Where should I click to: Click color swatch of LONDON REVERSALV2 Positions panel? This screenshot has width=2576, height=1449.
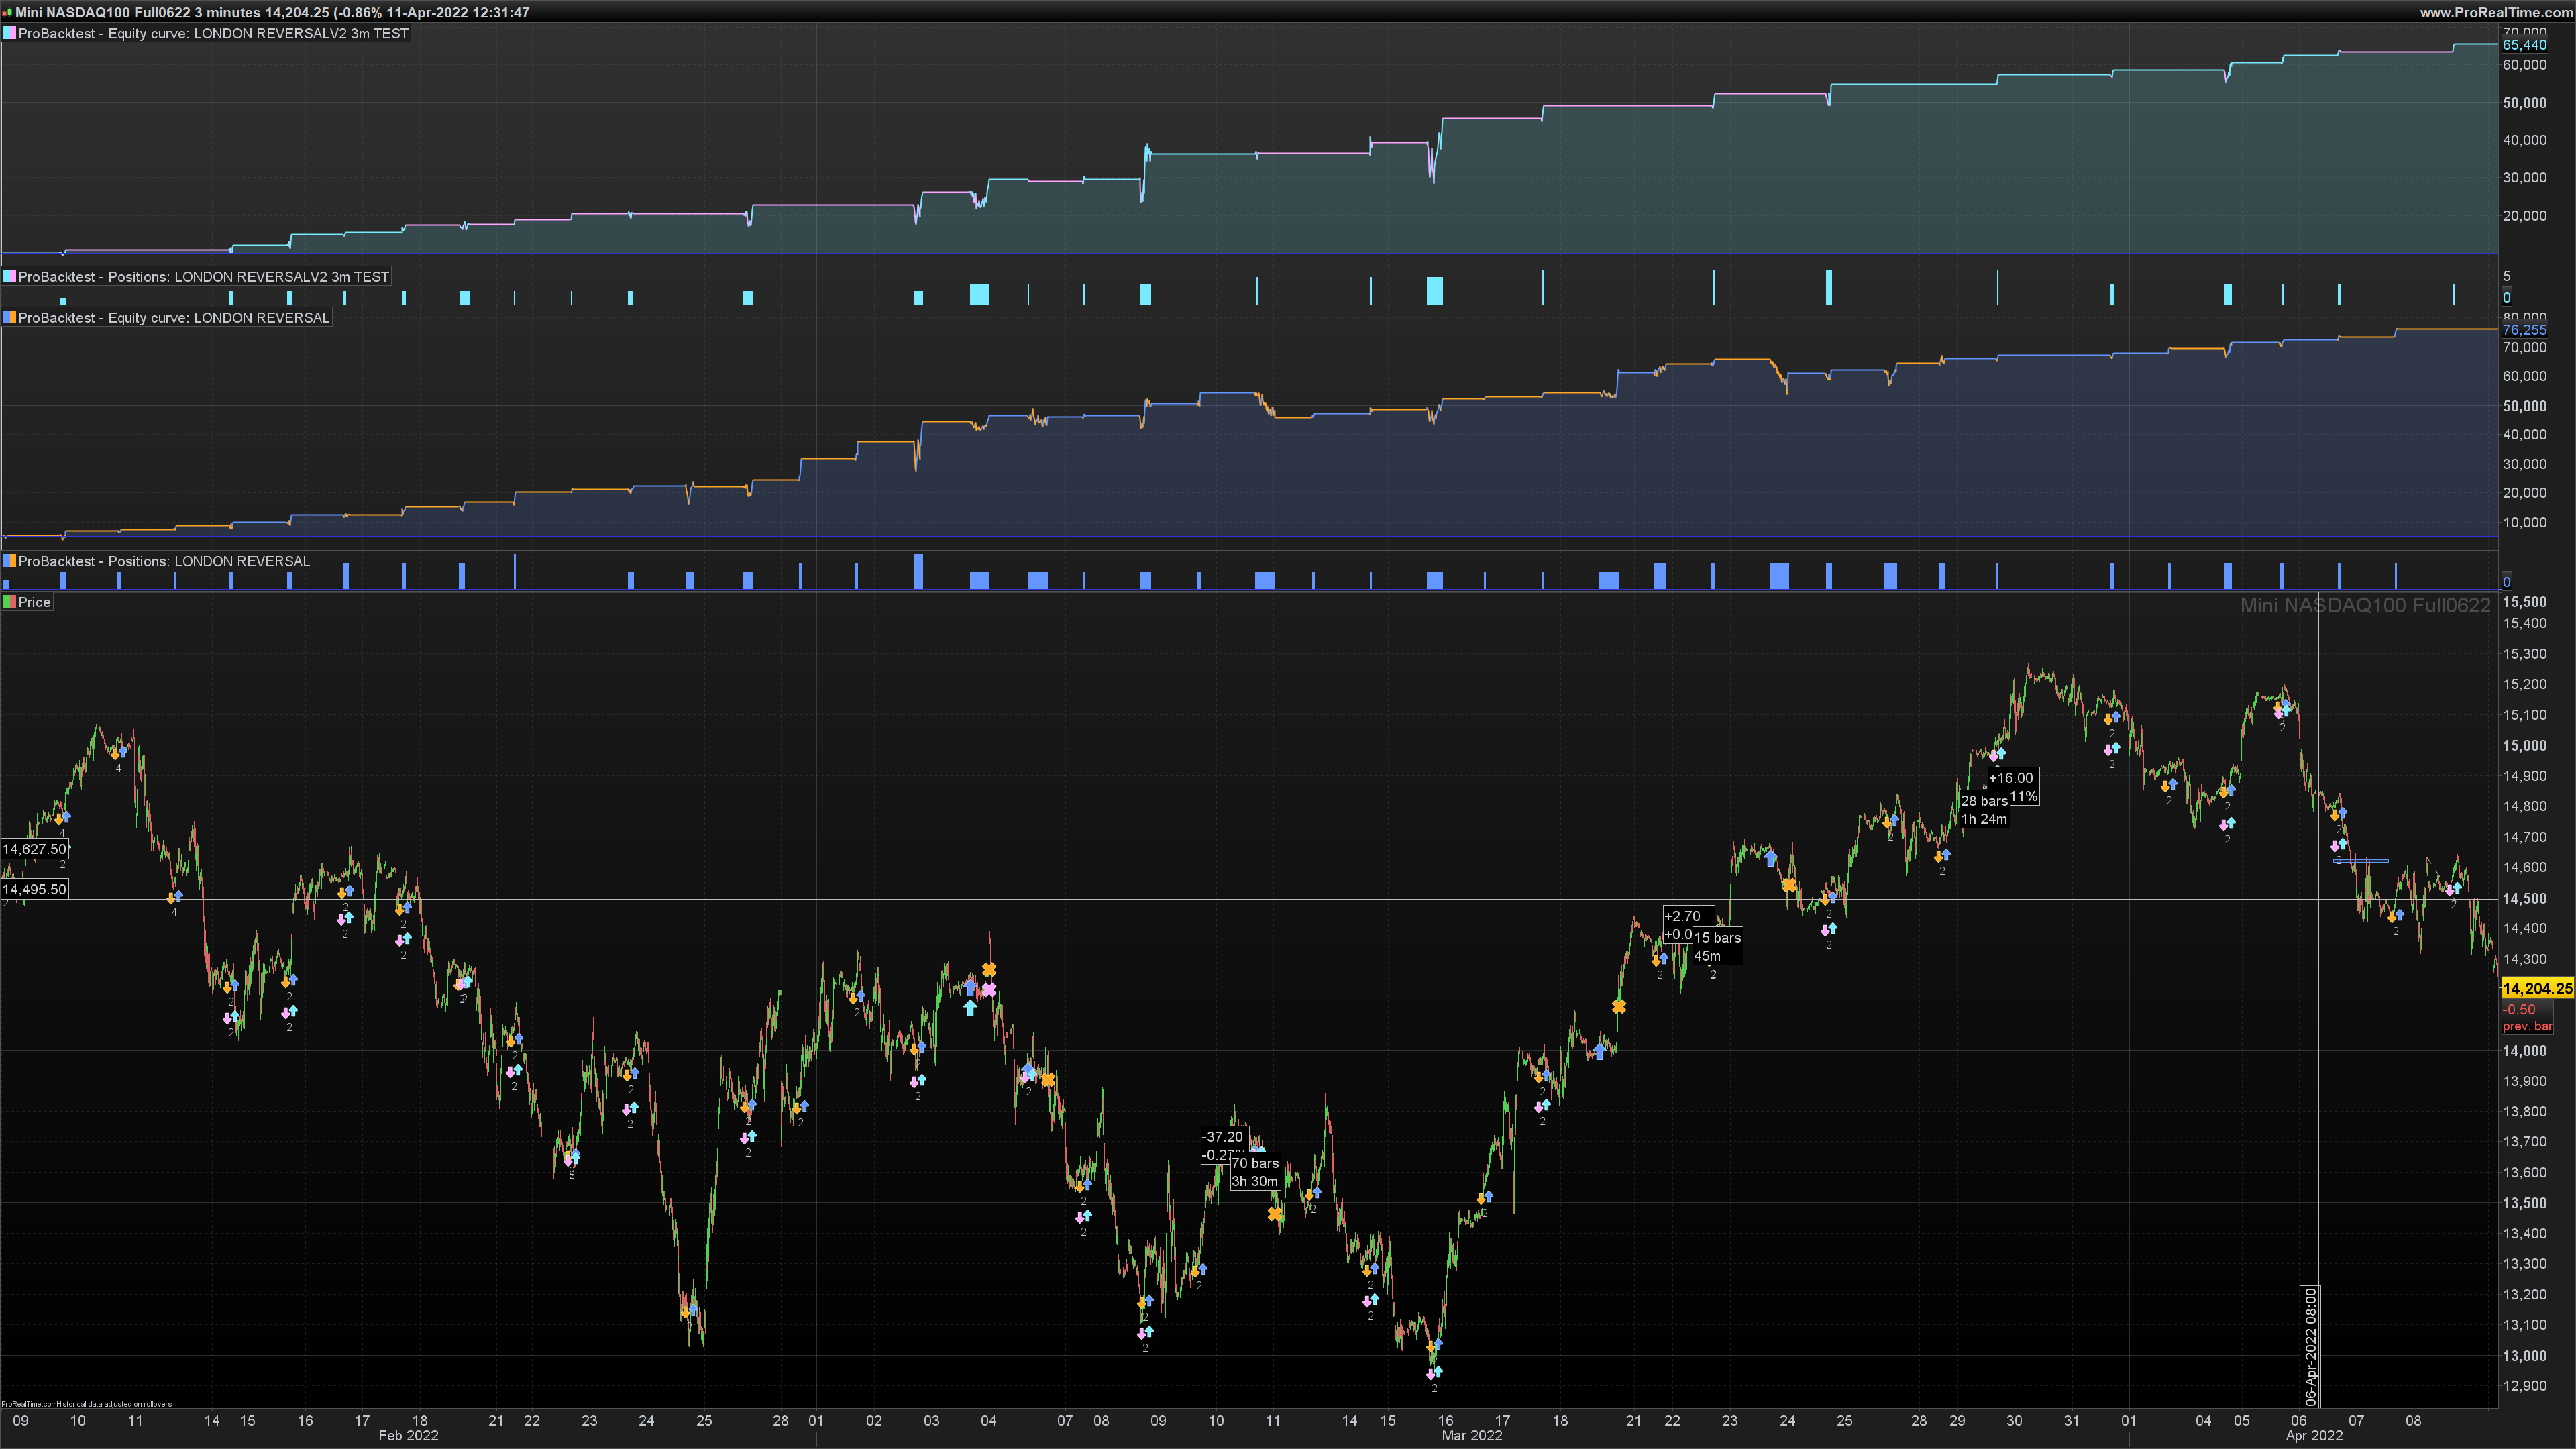[x=9, y=277]
